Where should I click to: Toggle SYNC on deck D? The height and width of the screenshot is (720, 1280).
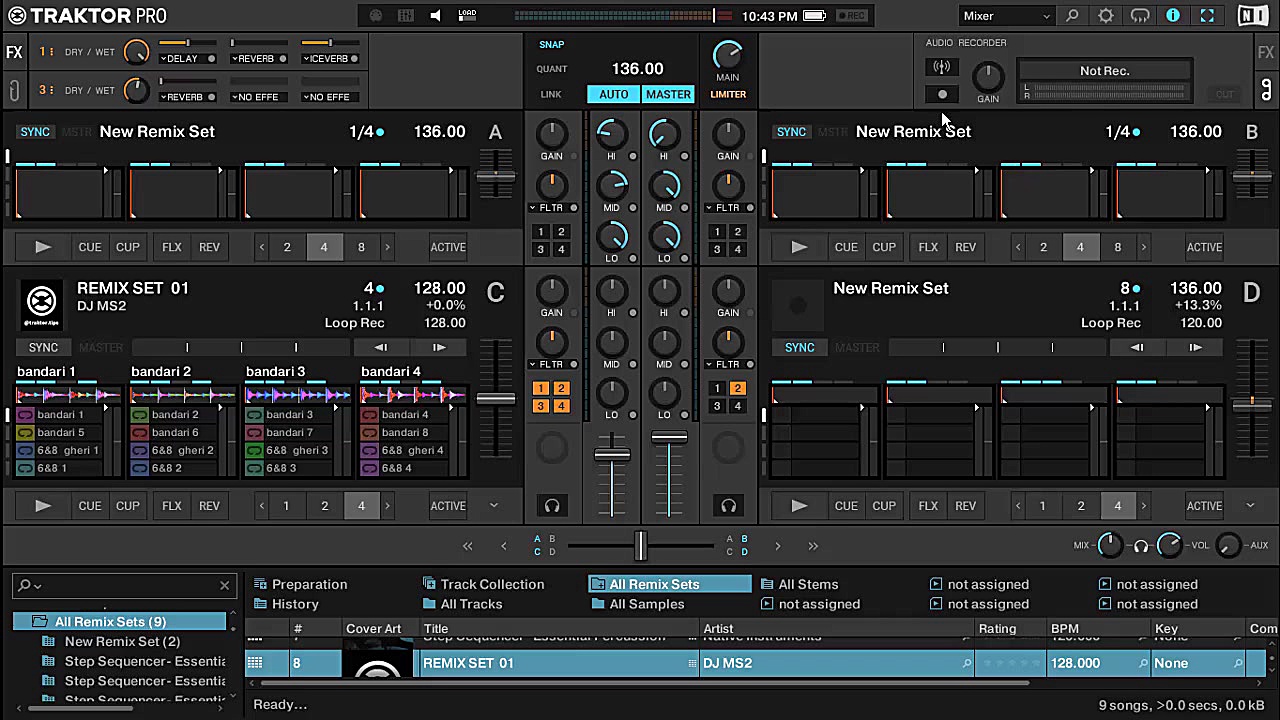[799, 347]
